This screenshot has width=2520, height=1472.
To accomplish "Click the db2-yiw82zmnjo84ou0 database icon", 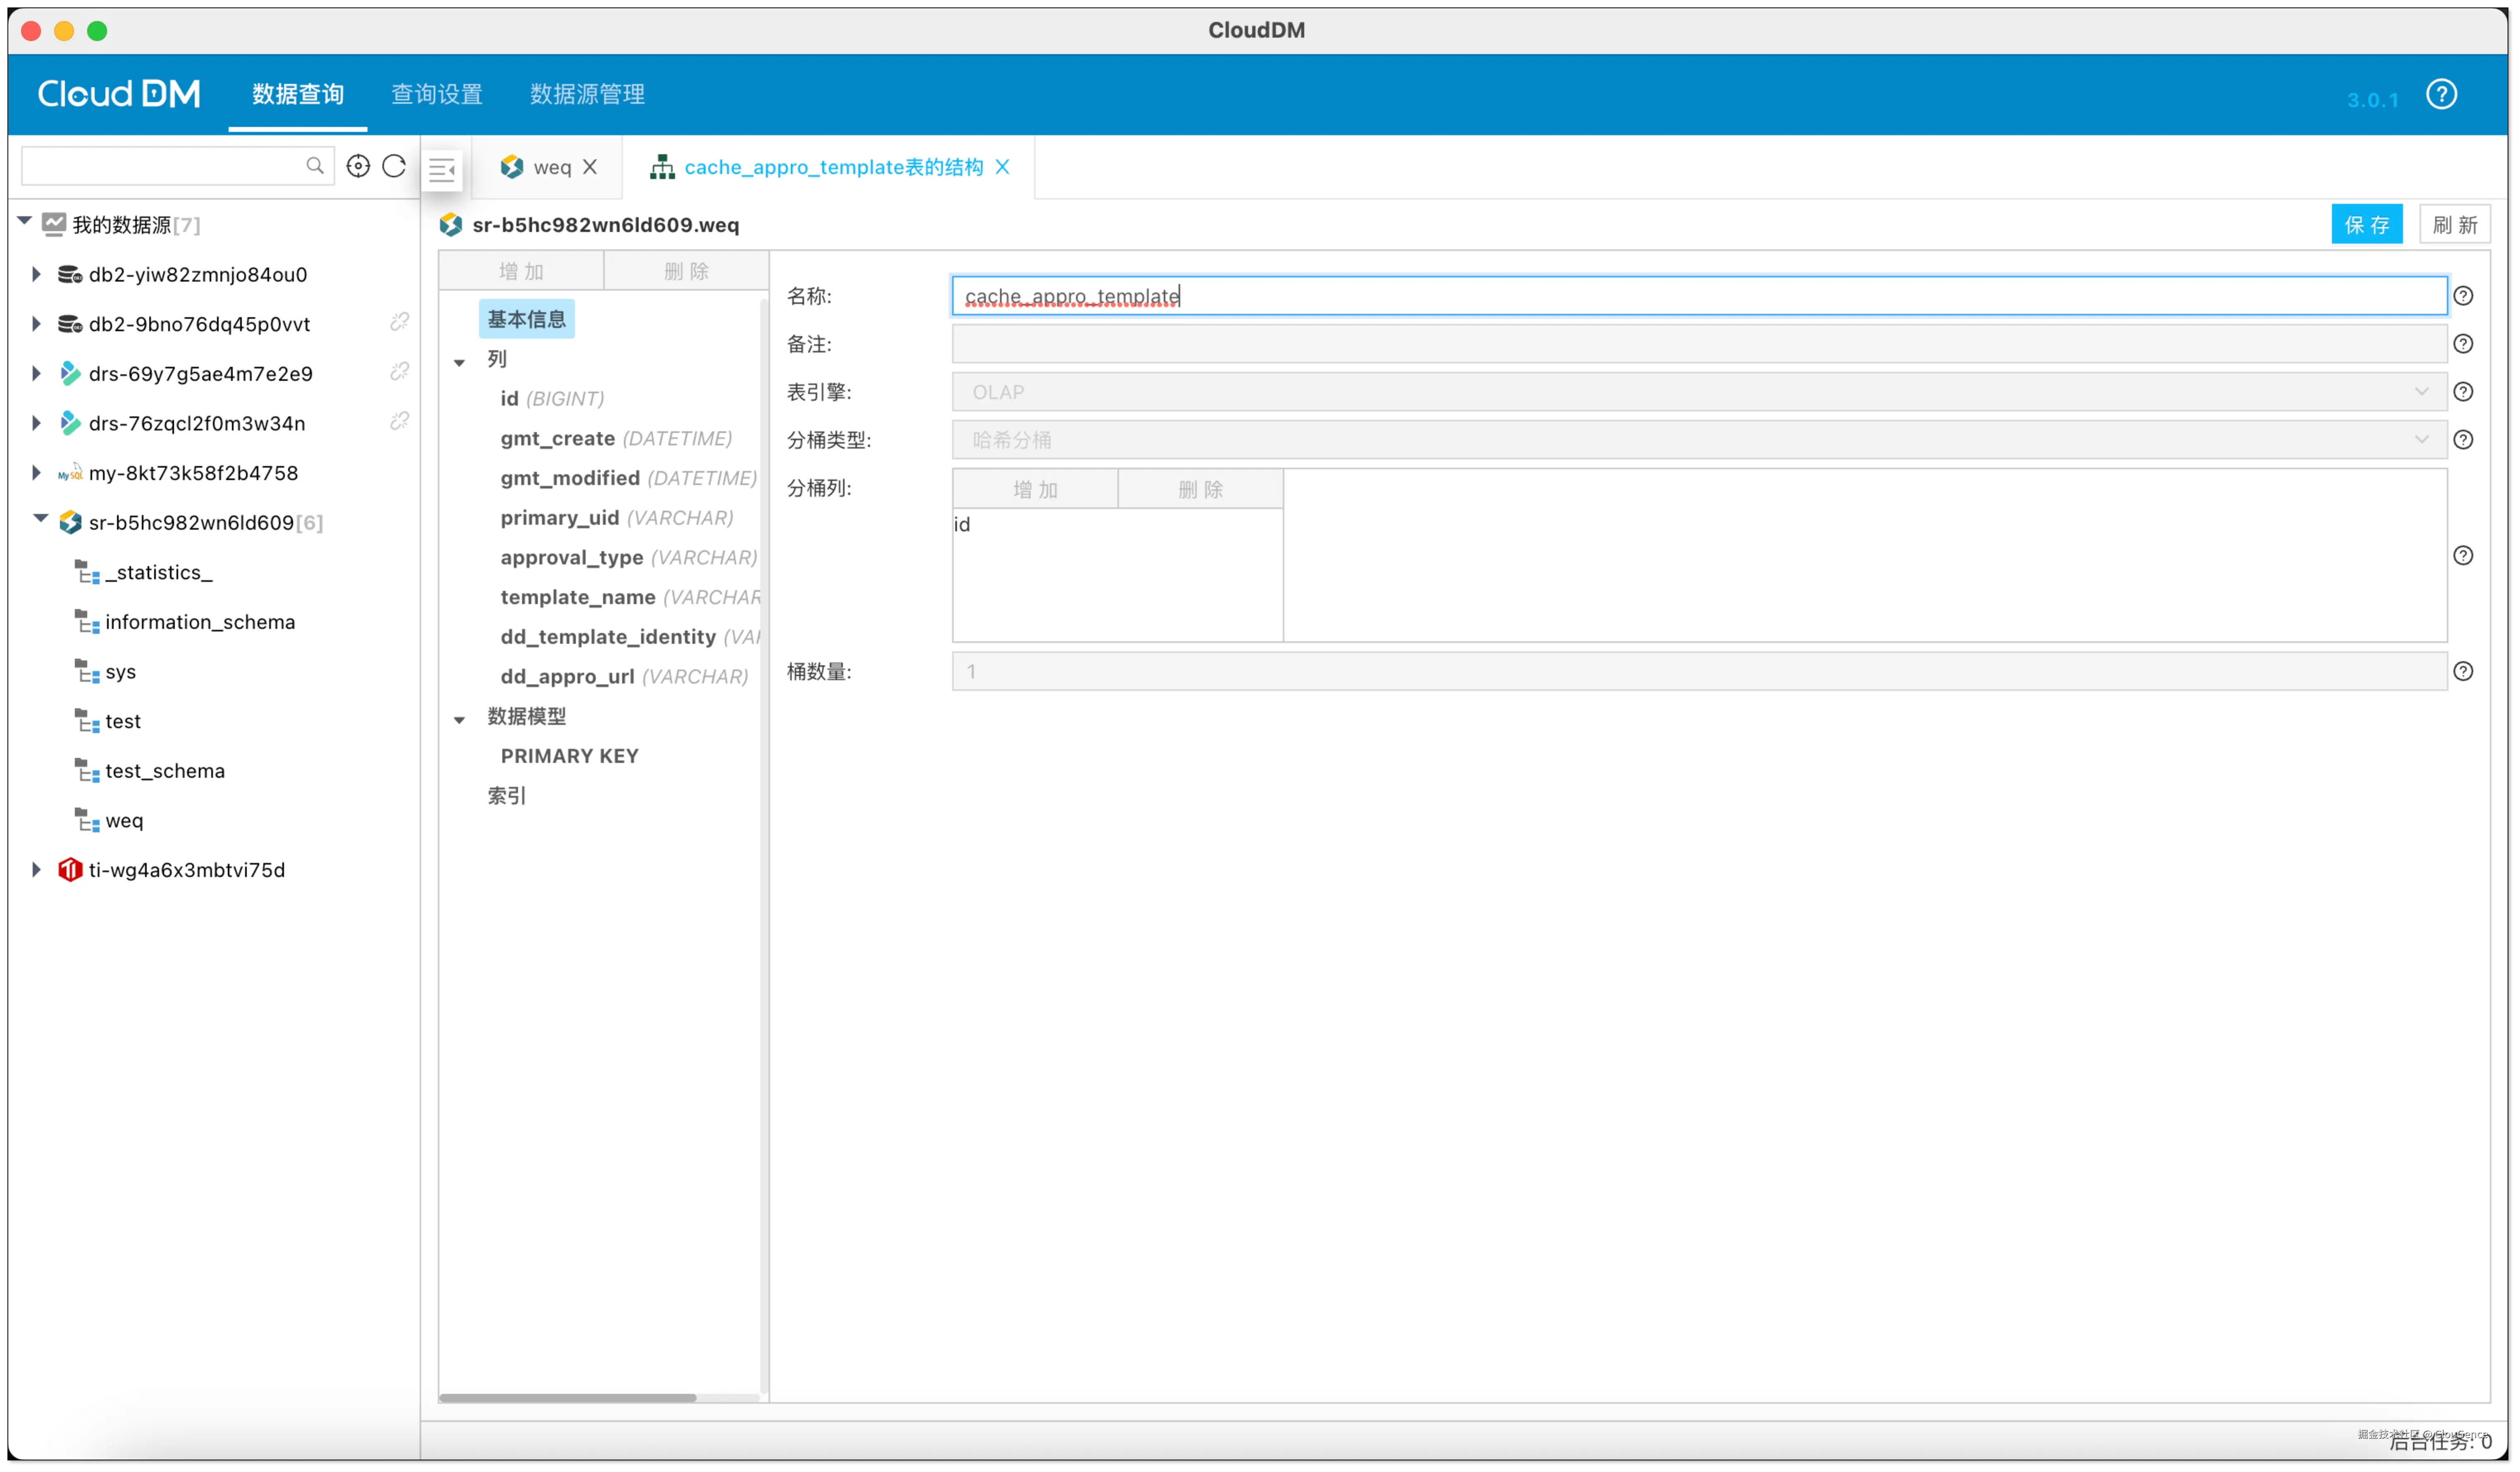I will point(69,274).
